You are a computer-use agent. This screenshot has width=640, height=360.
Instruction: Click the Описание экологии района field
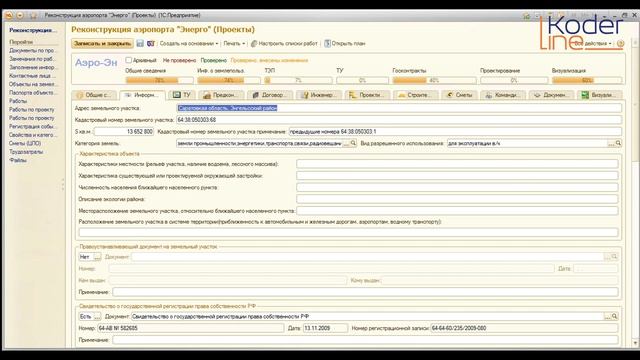click(457, 199)
